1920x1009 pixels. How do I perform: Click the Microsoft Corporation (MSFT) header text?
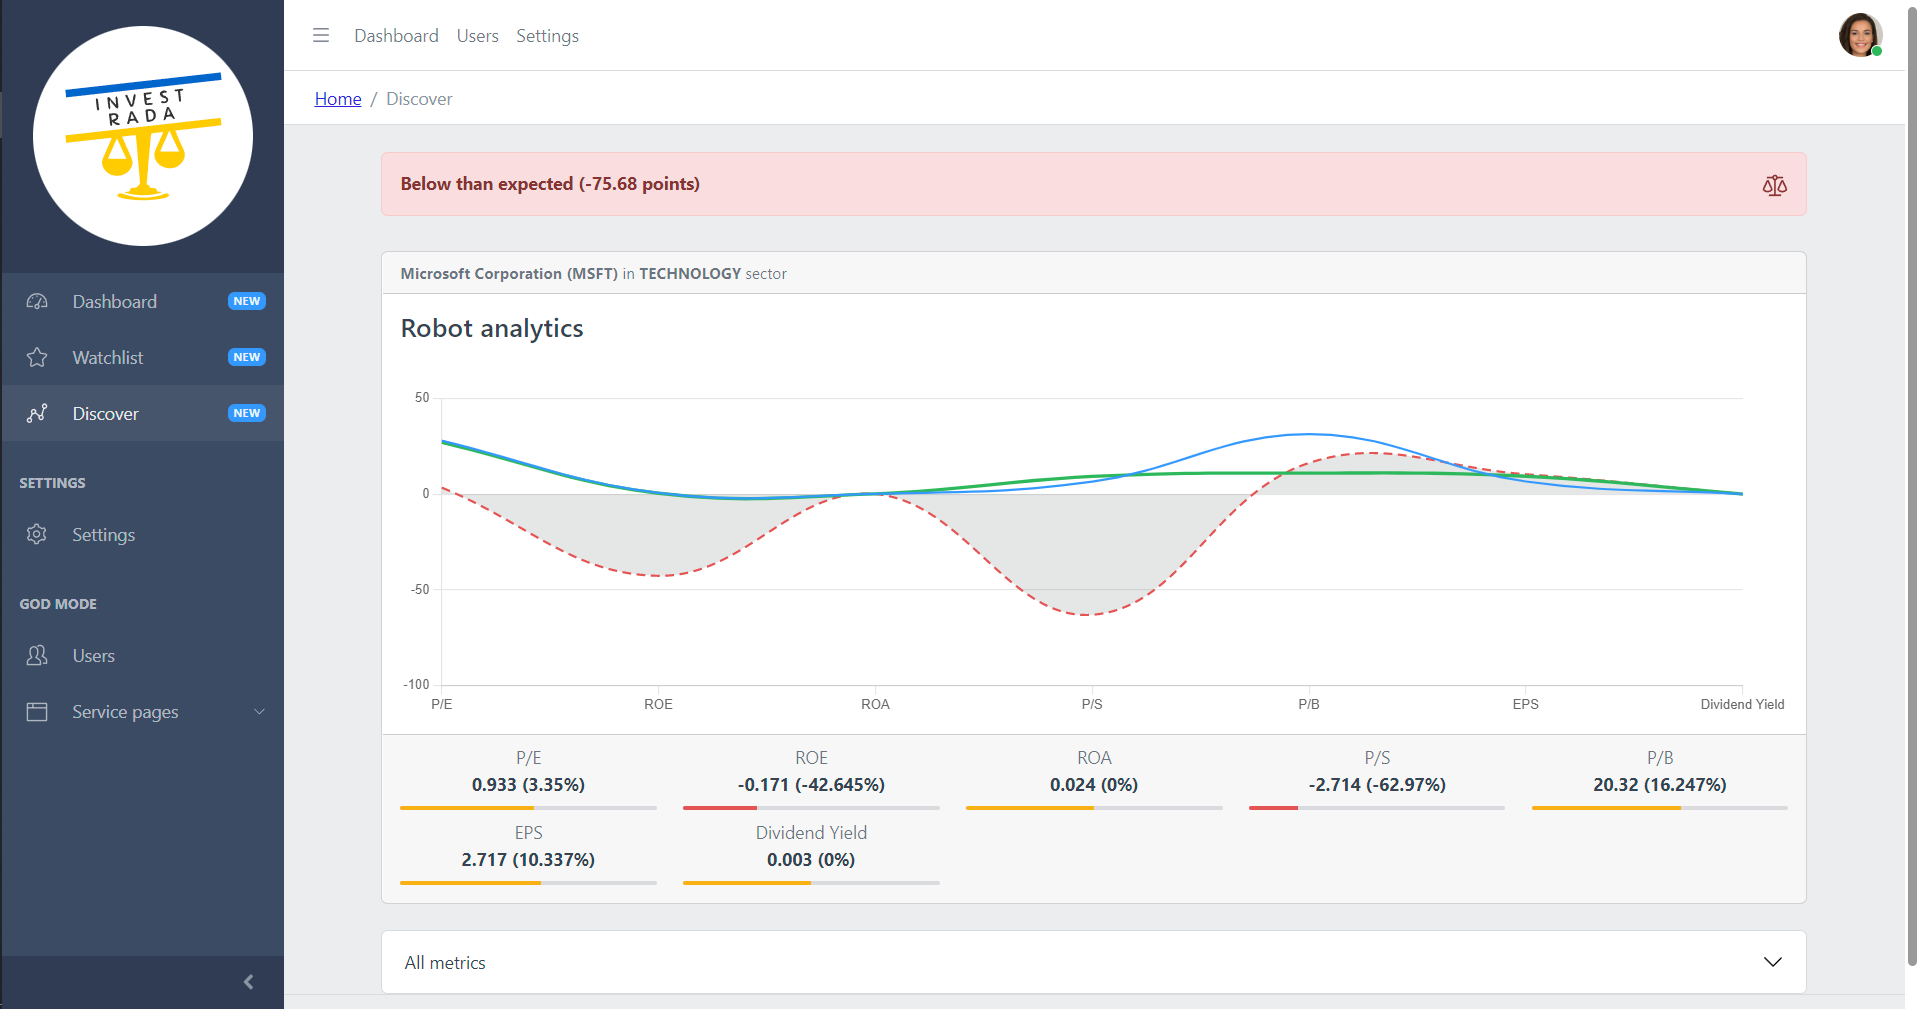pos(509,274)
